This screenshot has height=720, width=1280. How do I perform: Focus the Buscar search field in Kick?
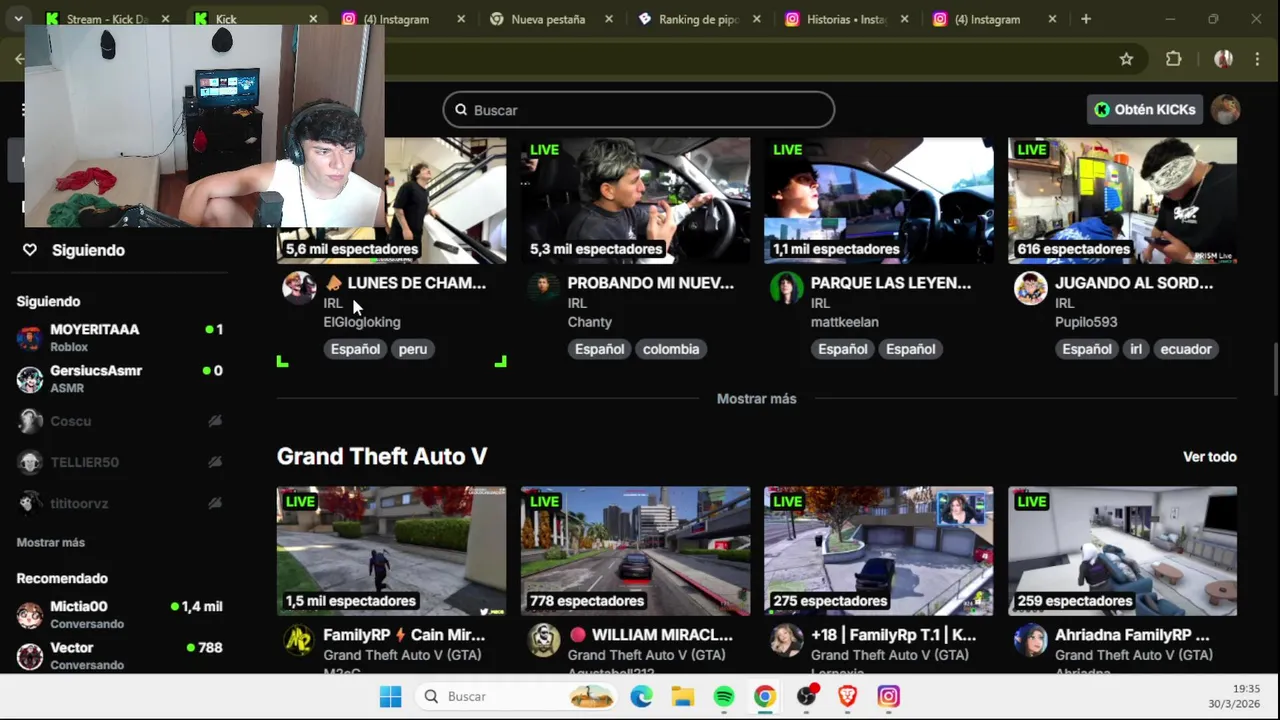pyautogui.click(x=639, y=110)
